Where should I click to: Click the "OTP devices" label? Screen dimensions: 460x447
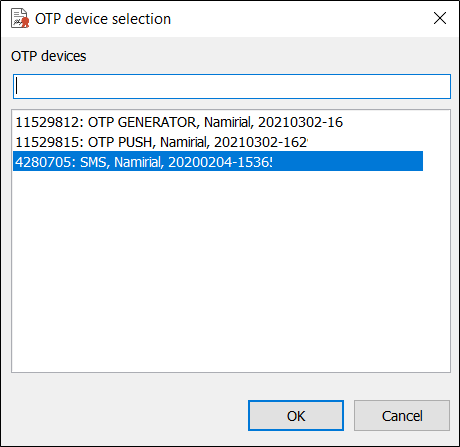(49, 56)
